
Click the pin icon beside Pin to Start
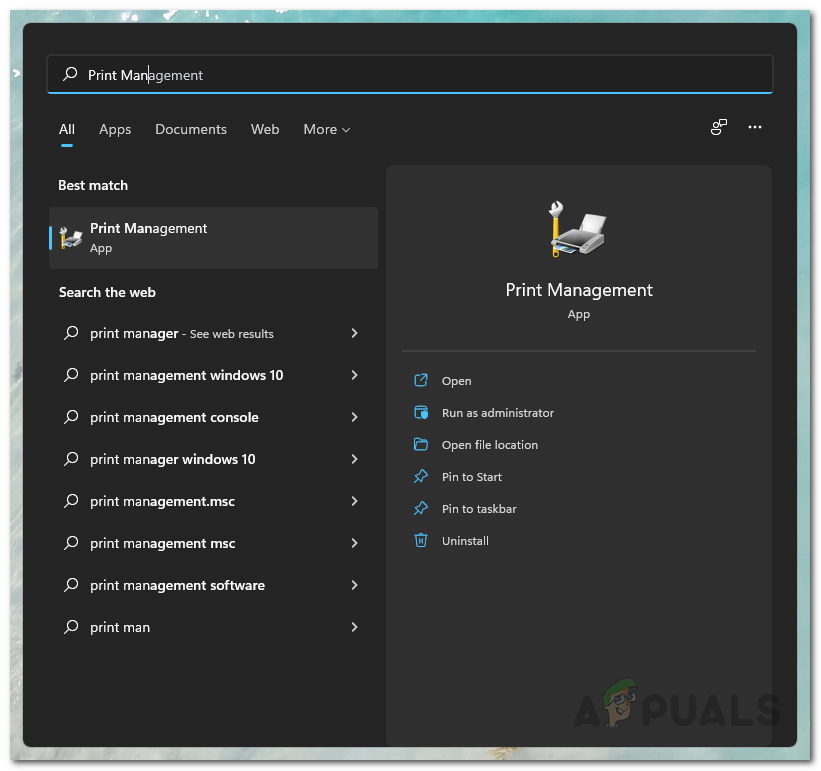(421, 476)
